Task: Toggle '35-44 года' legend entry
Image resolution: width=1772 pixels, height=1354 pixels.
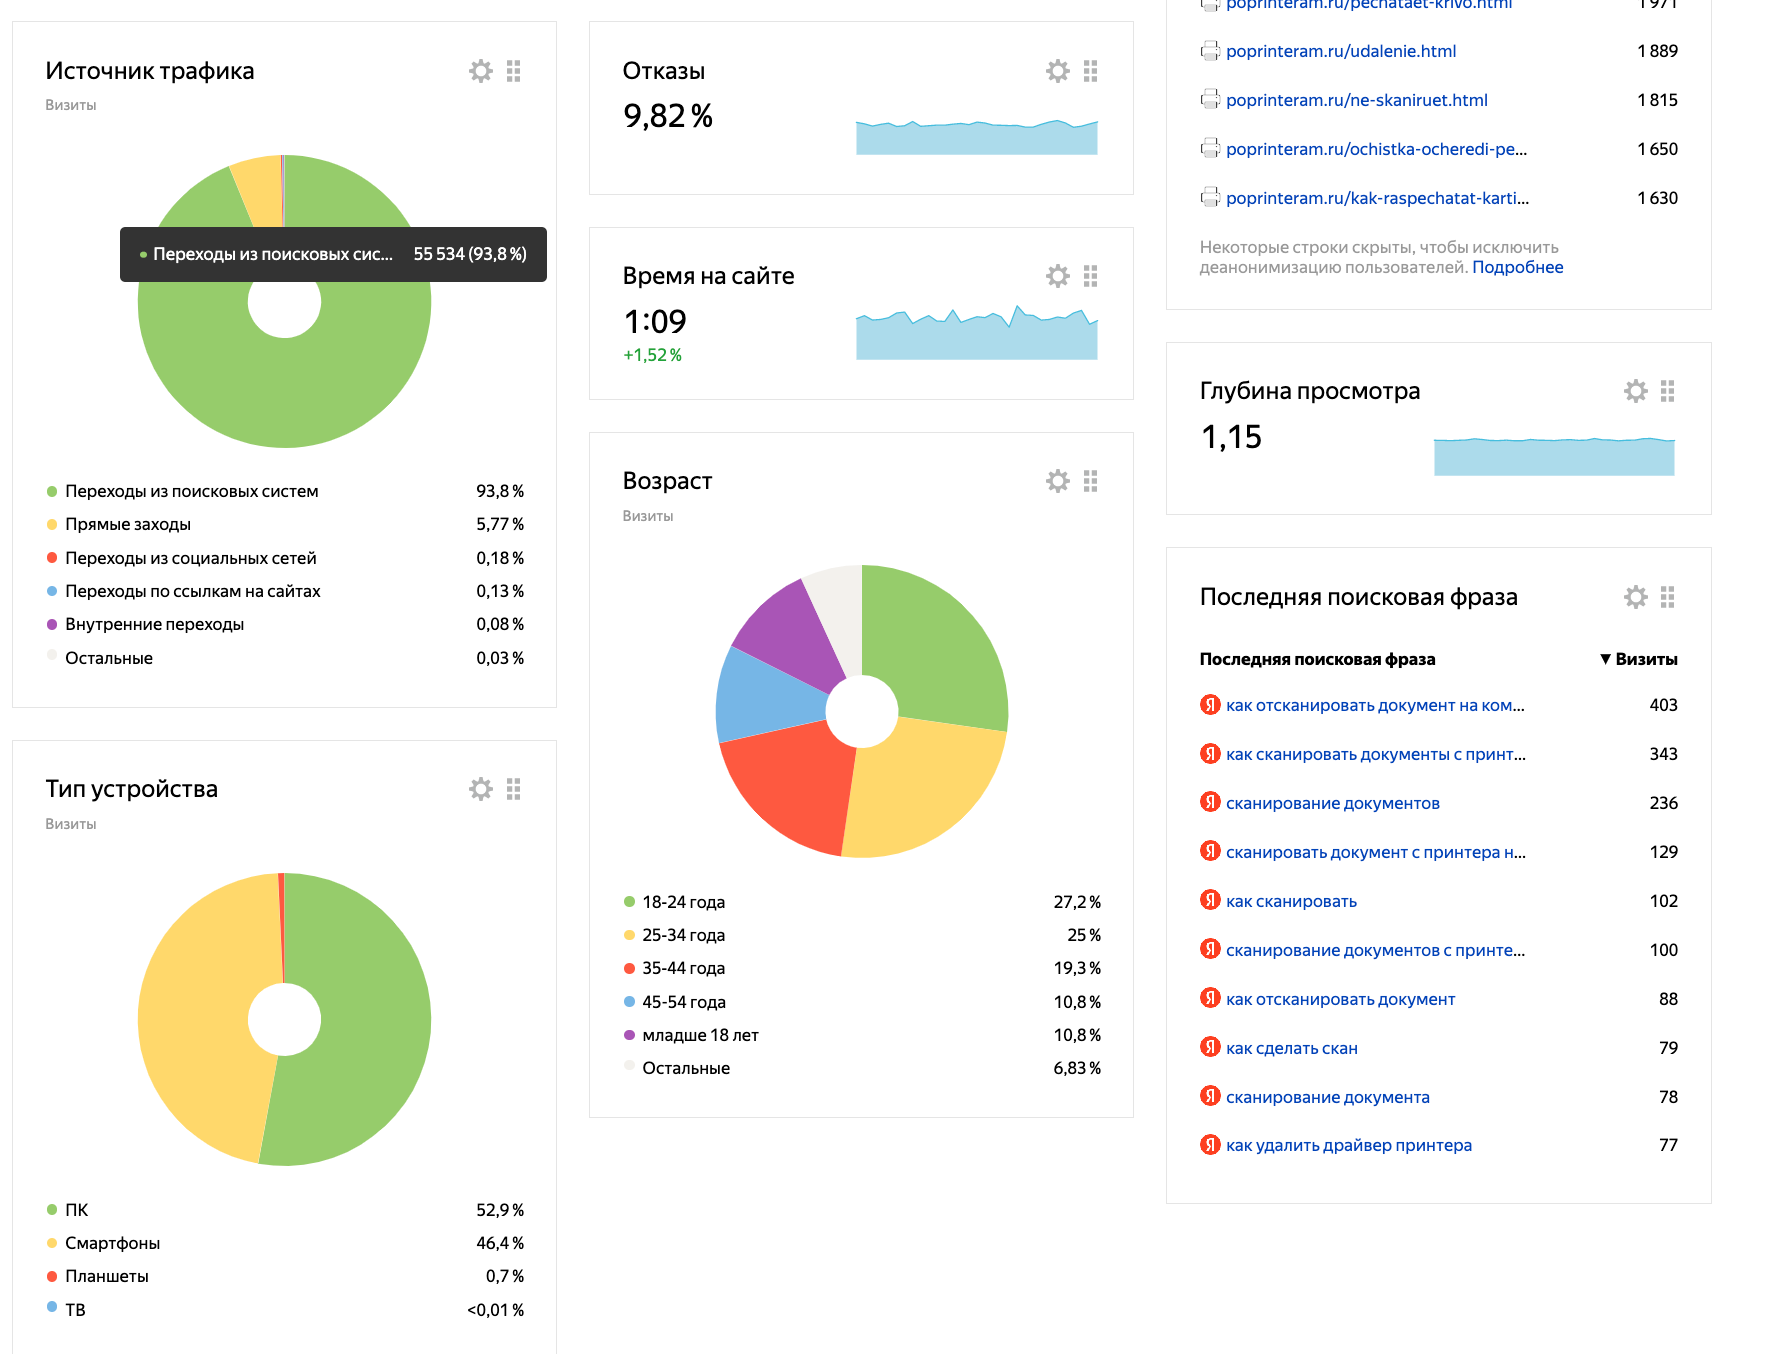Action: (683, 968)
